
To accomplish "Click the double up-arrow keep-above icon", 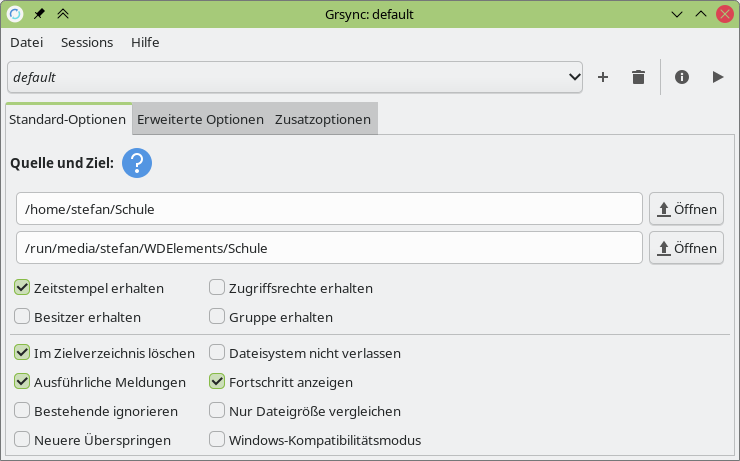I will click(63, 14).
